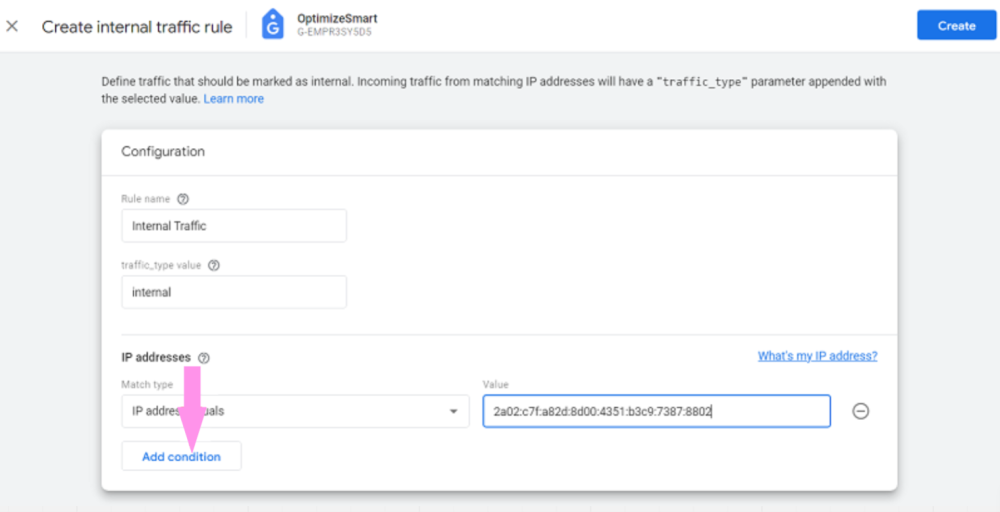Screen dimensions: 1000x512
Task: Remove the IP address condition row
Action: click(x=860, y=411)
